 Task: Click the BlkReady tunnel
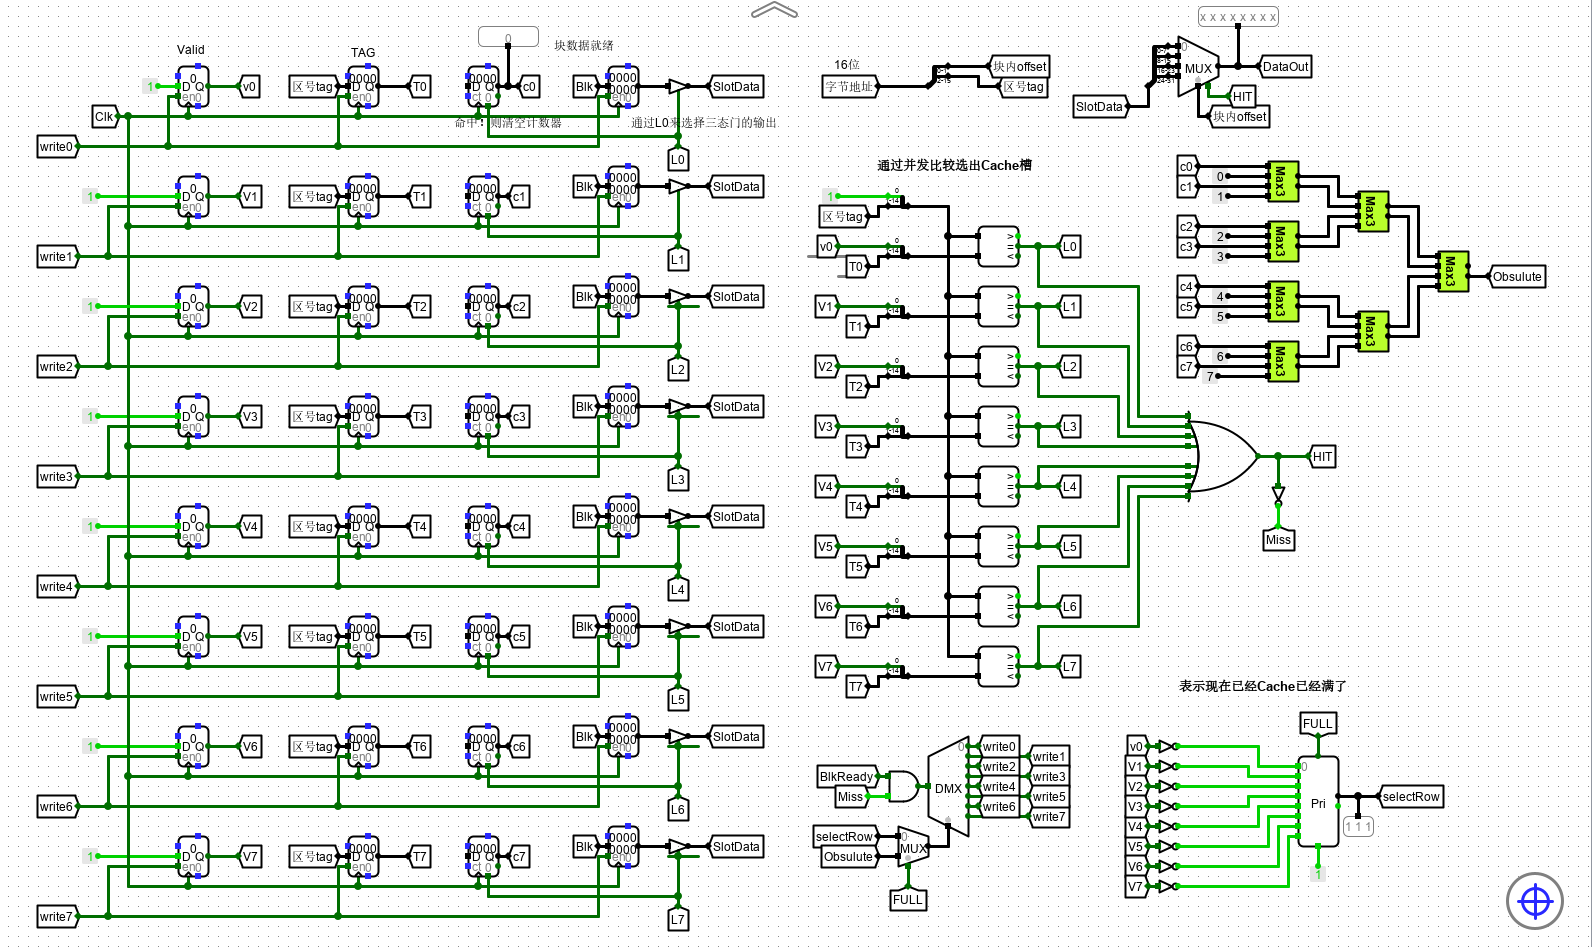point(848,777)
